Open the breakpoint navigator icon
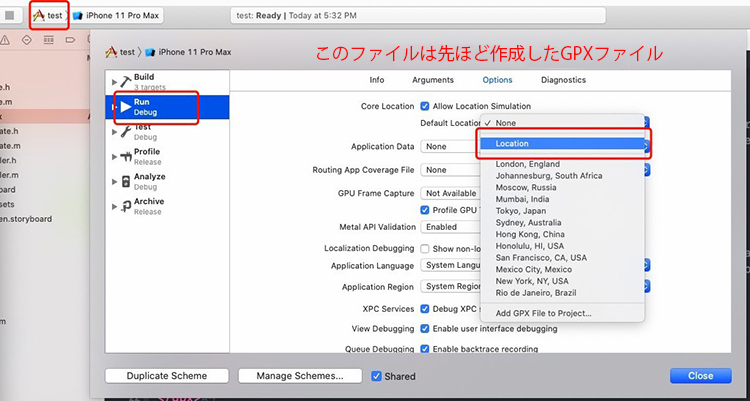Screen dimensions: 750x401 70,40
